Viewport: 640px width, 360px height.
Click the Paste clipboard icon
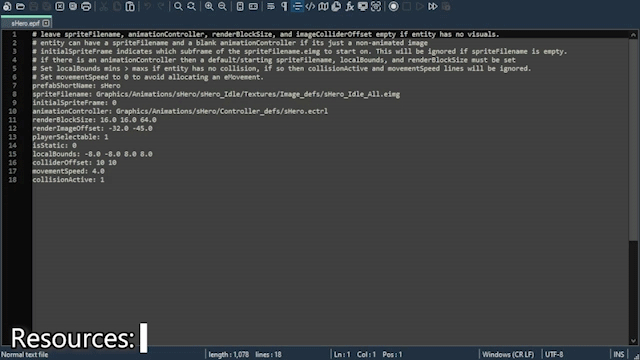130,6
